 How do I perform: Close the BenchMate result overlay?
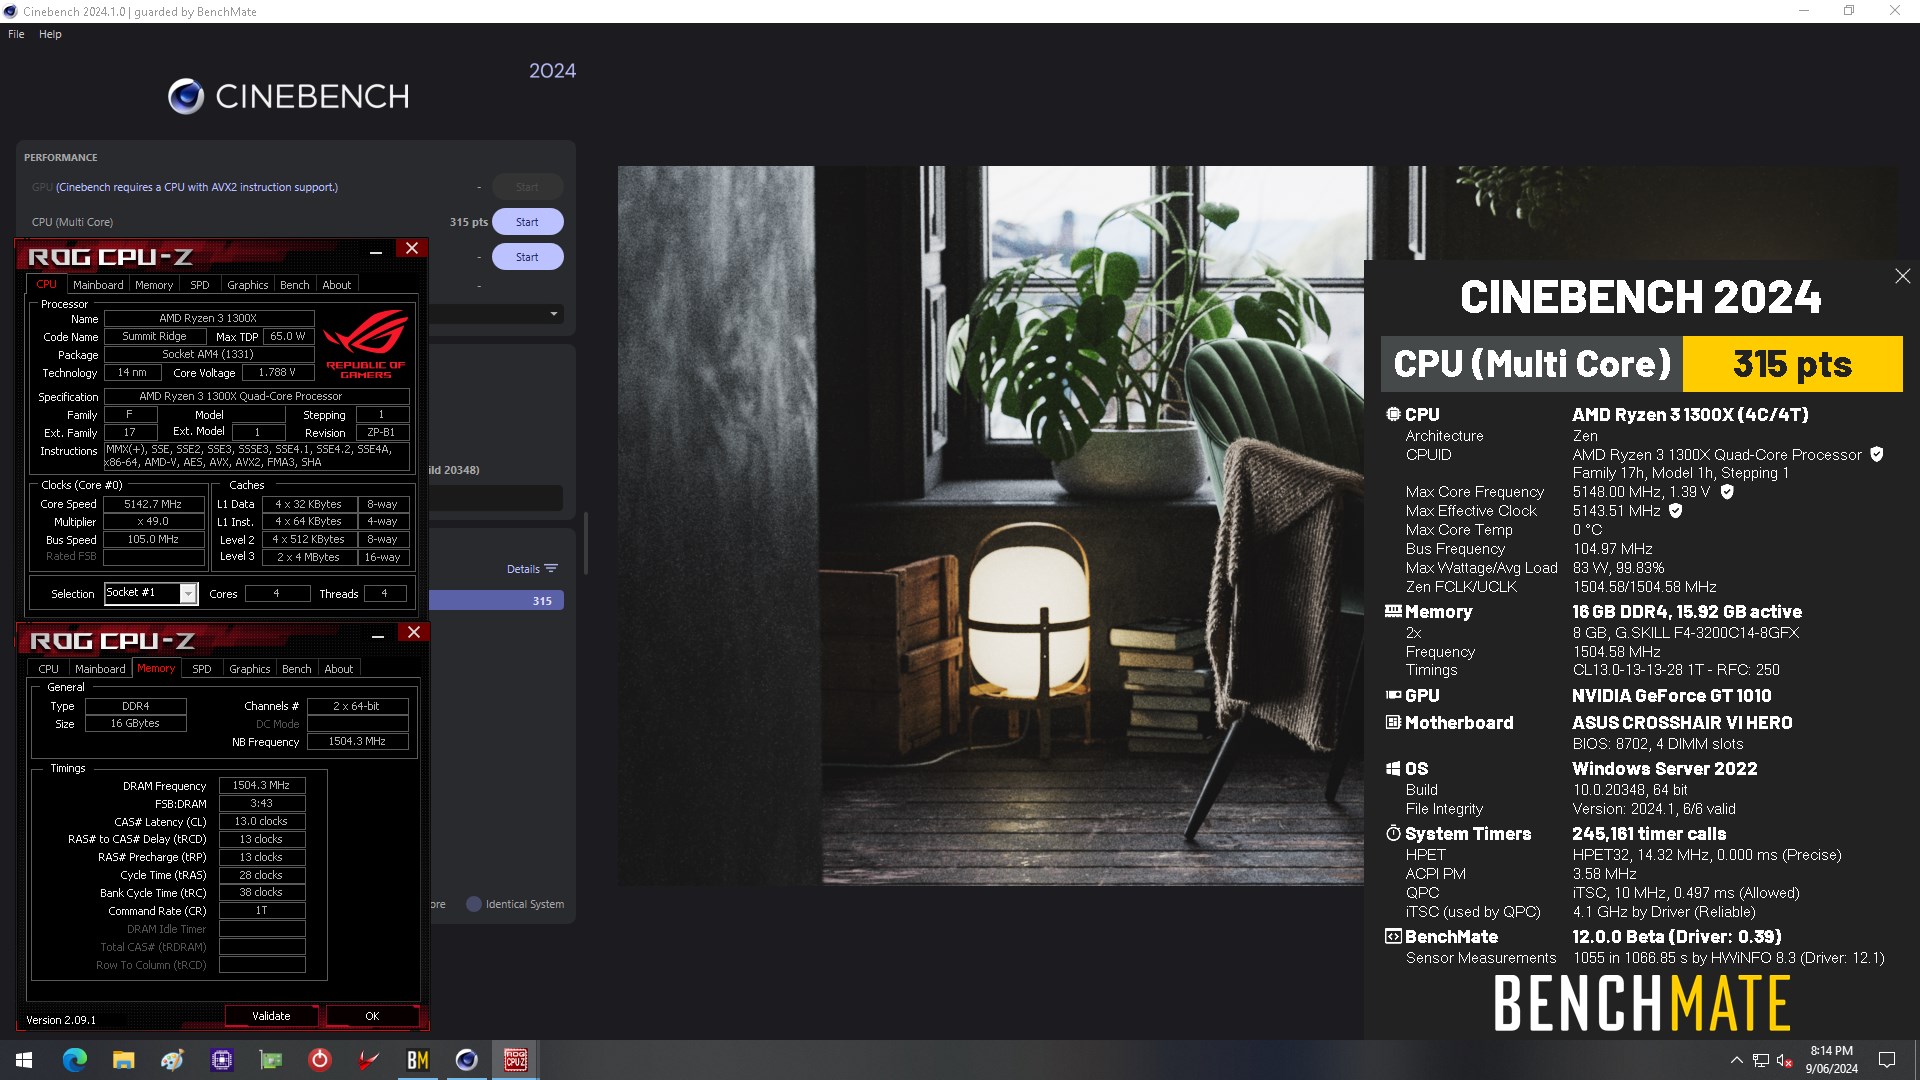click(x=1903, y=276)
